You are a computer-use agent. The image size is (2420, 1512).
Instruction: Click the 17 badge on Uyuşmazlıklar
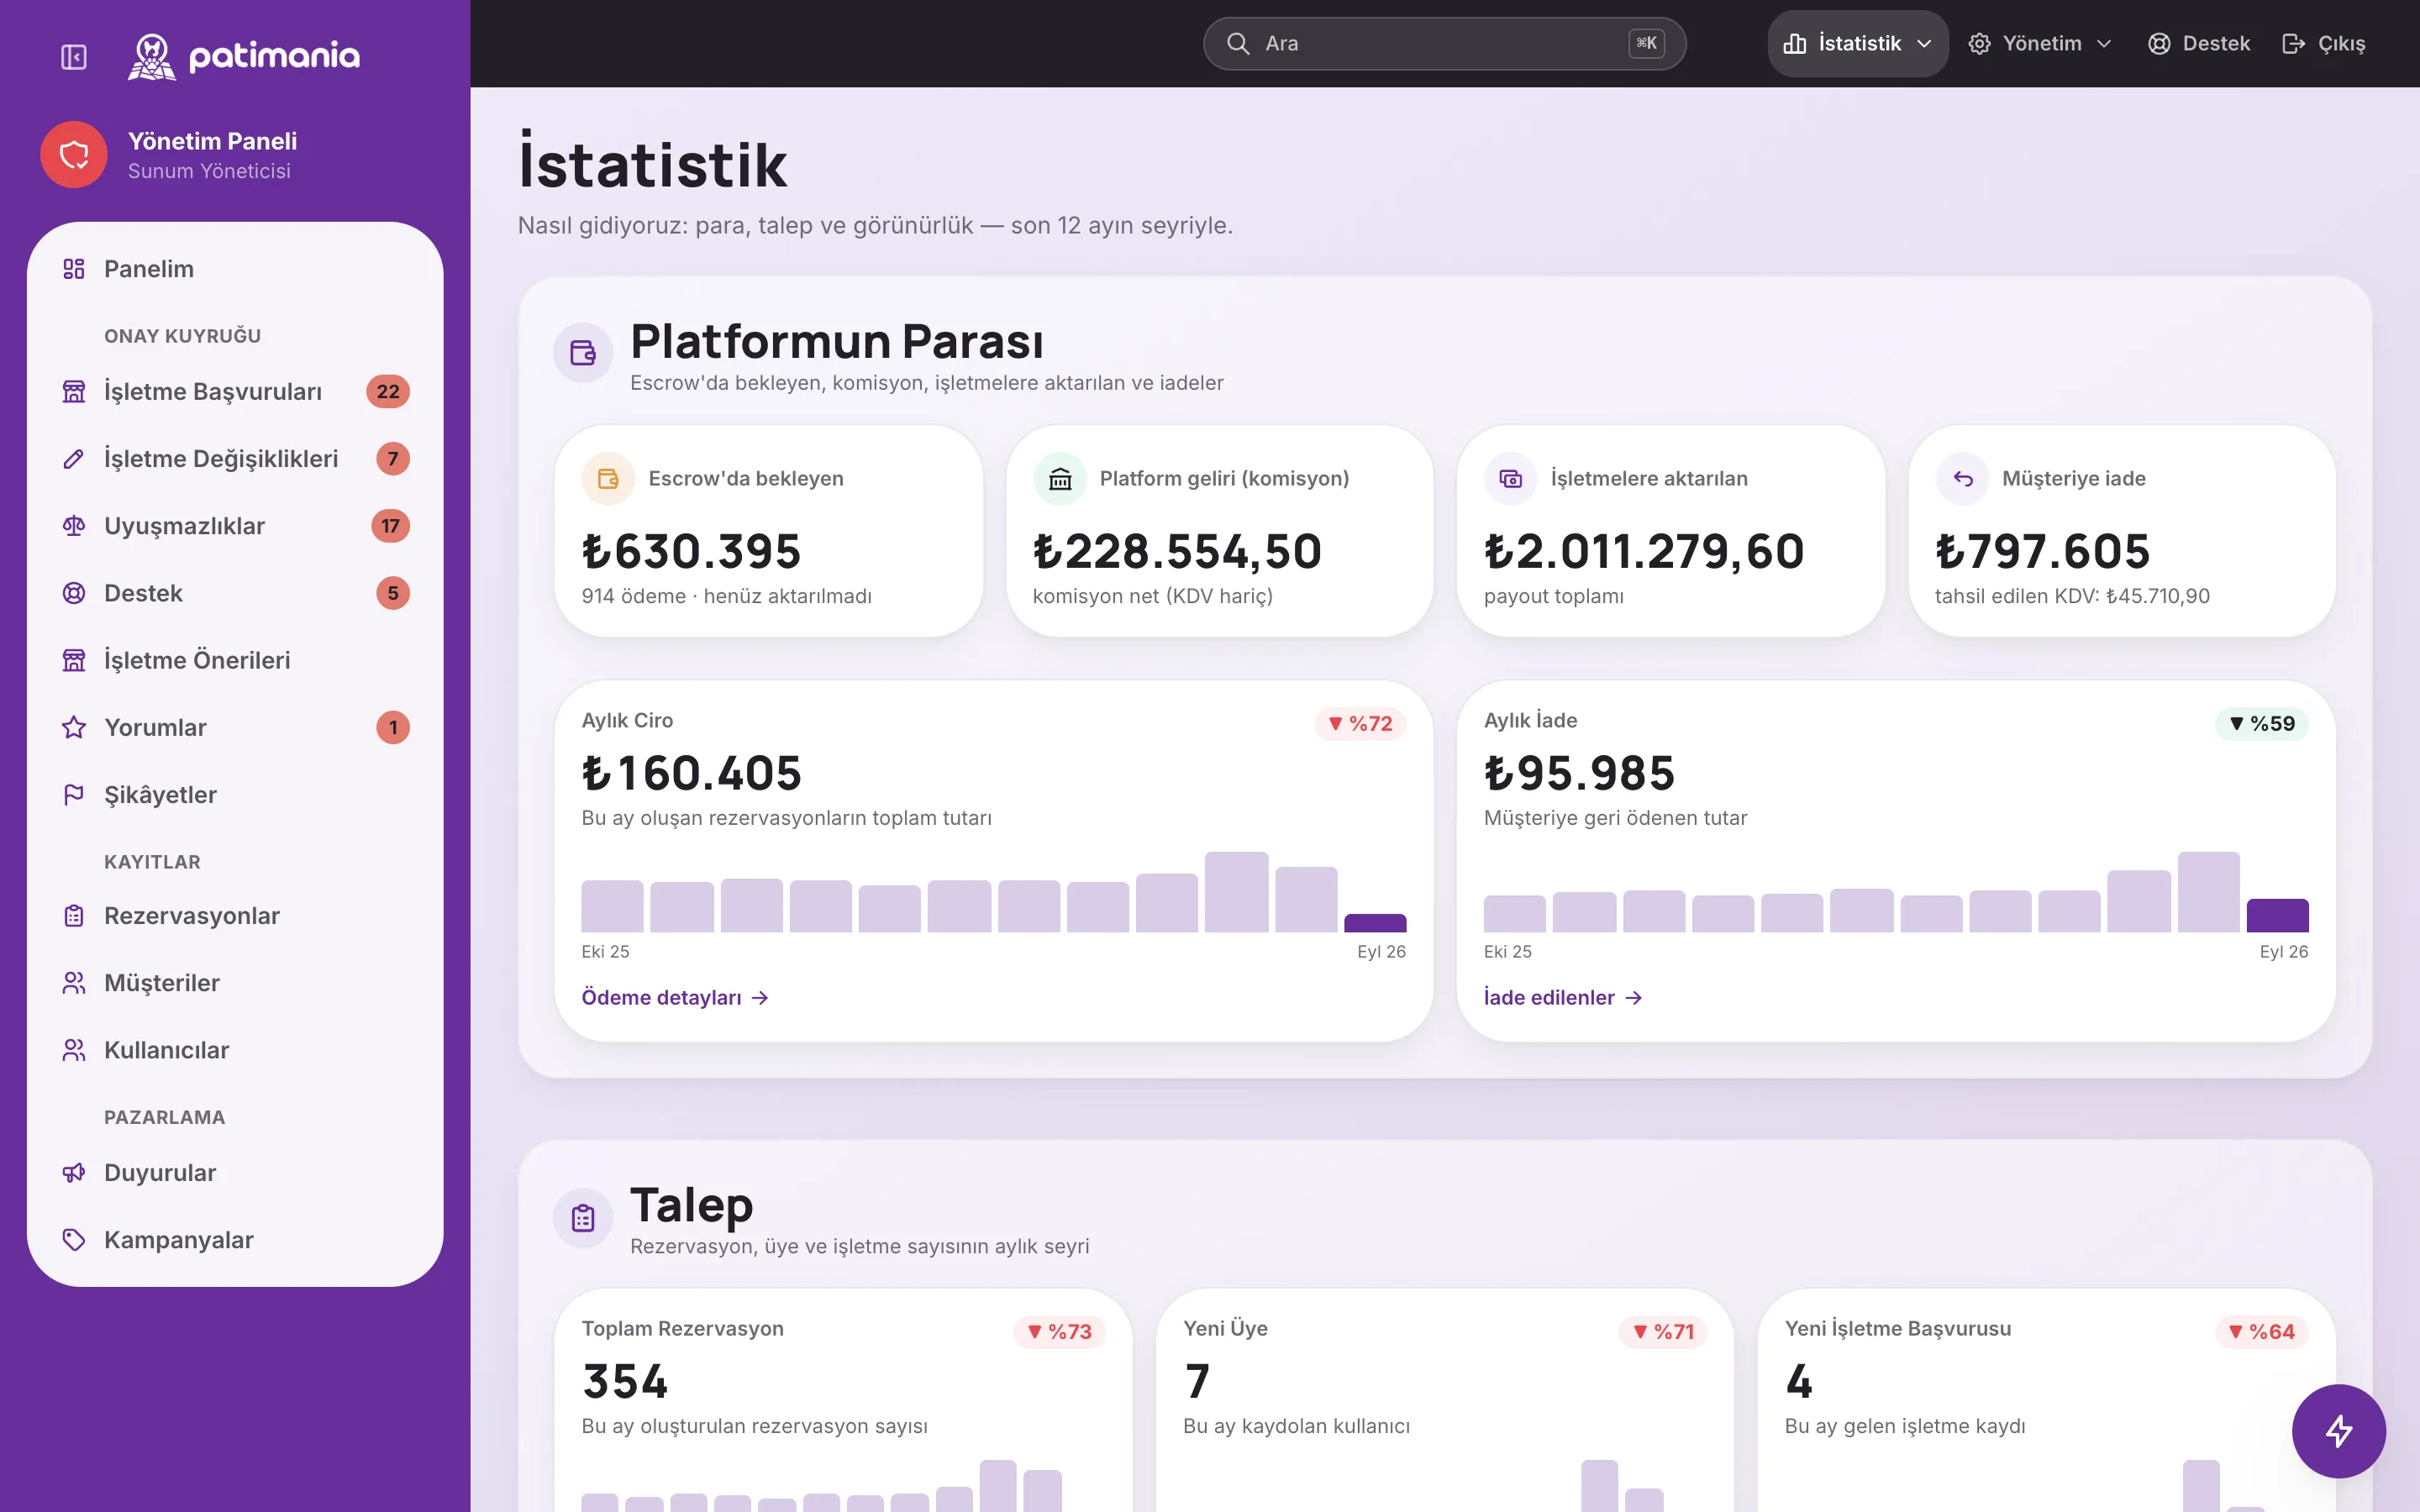pos(390,526)
